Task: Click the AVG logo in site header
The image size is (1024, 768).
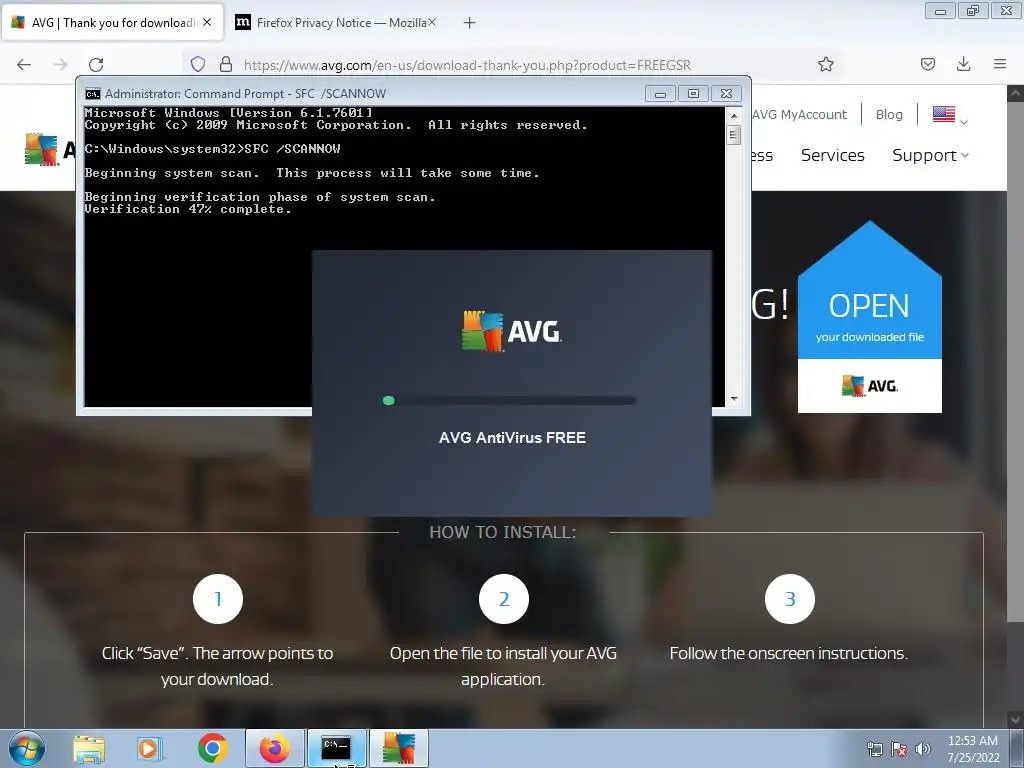Action: tap(50, 150)
